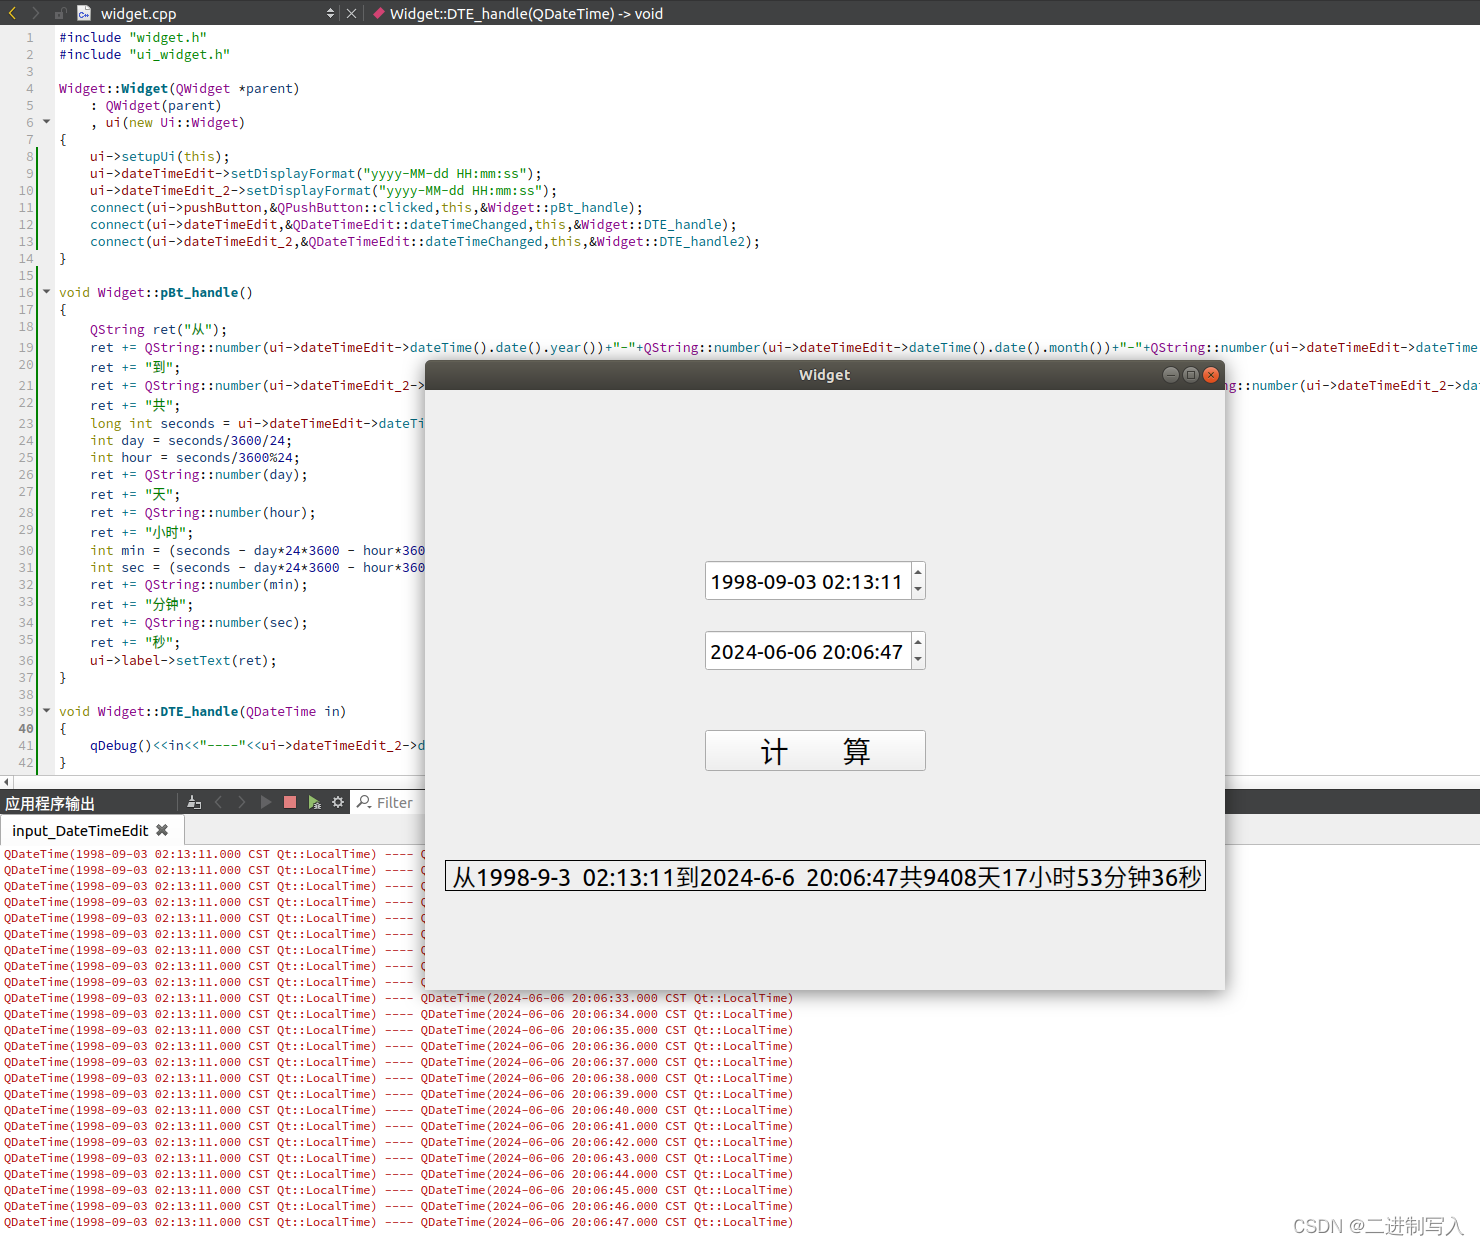Collapse the Widget constructor at line 6
The height and width of the screenshot is (1246, 1480).
point(46,122)
